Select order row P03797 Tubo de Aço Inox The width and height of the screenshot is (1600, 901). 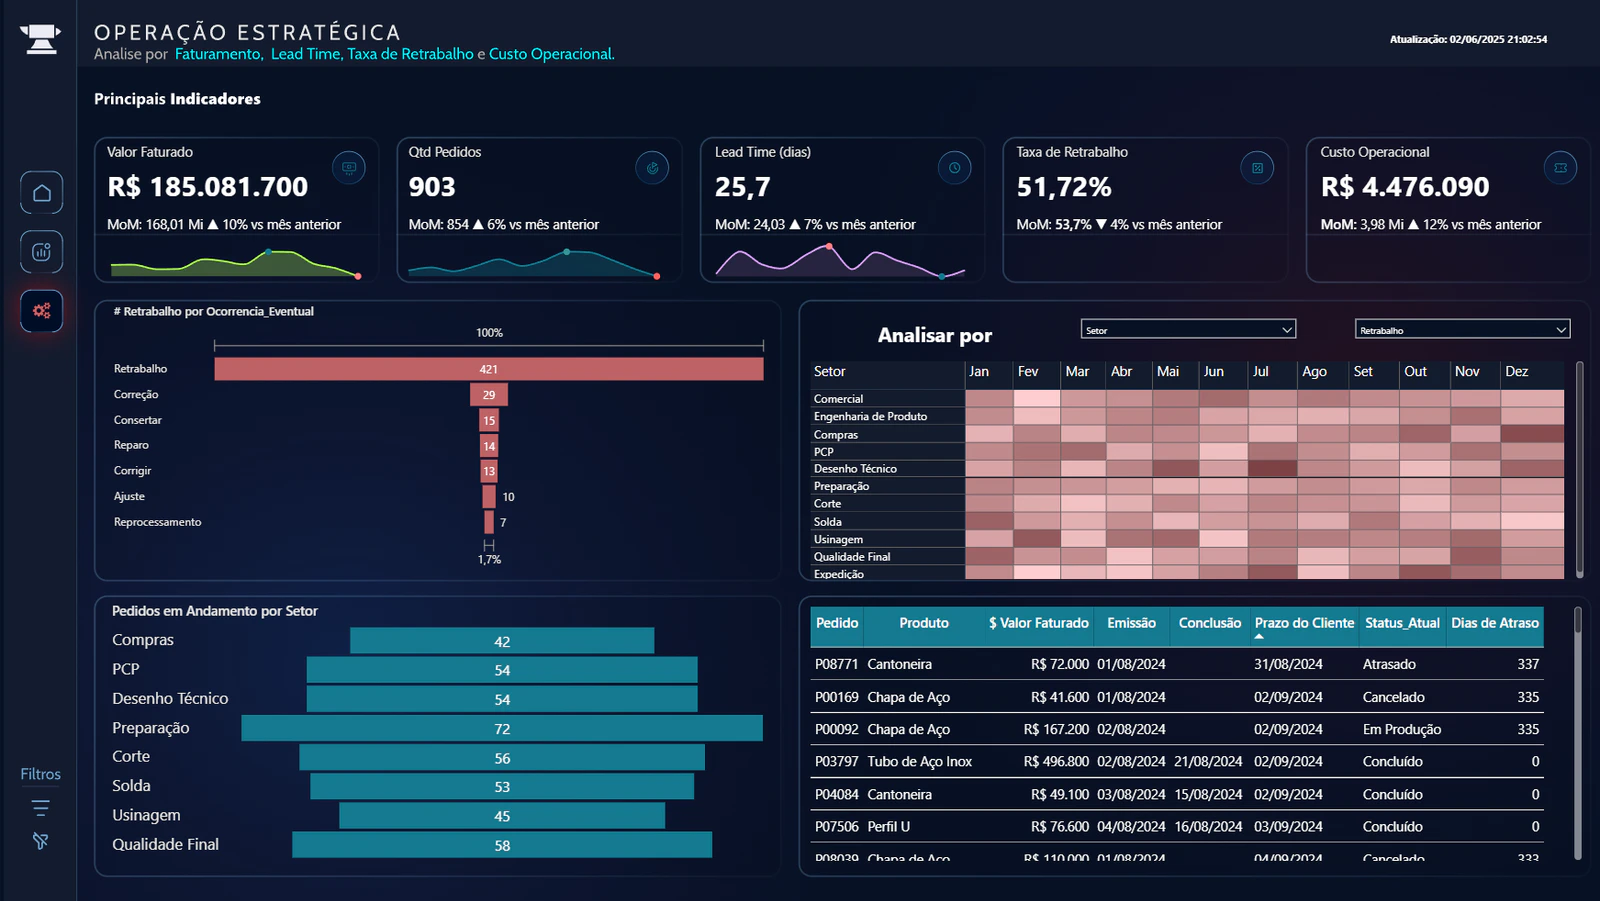[1177, 761]
